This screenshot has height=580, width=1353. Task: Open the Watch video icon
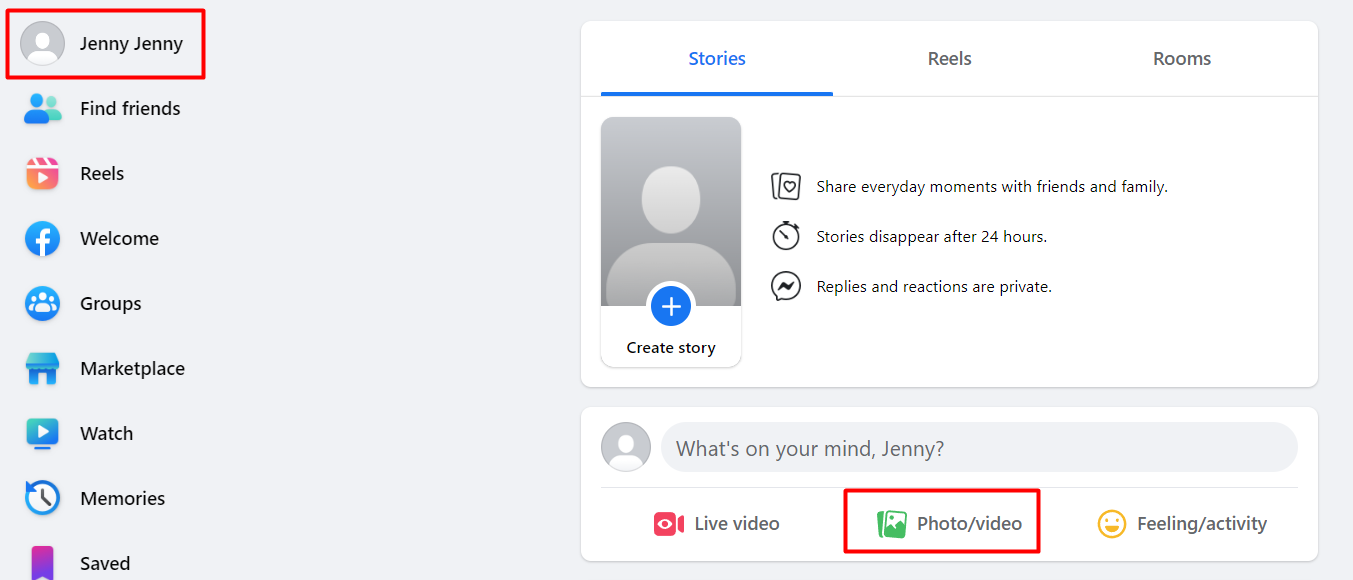pos(43,433)
